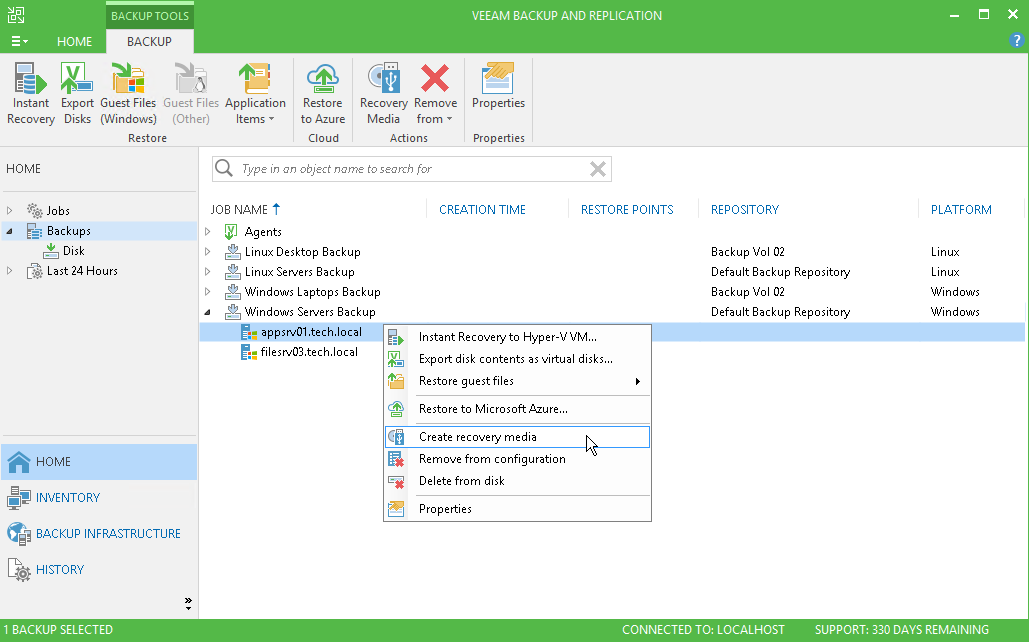Click the Properties ribbon icon

498,85
